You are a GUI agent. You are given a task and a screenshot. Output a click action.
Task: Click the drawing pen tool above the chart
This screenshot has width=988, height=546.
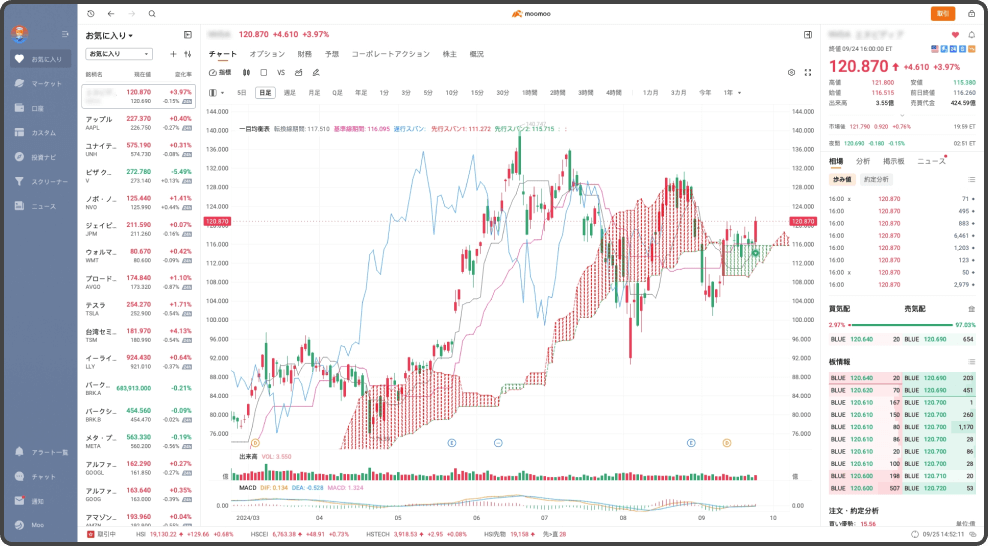(x=316, y=72)
